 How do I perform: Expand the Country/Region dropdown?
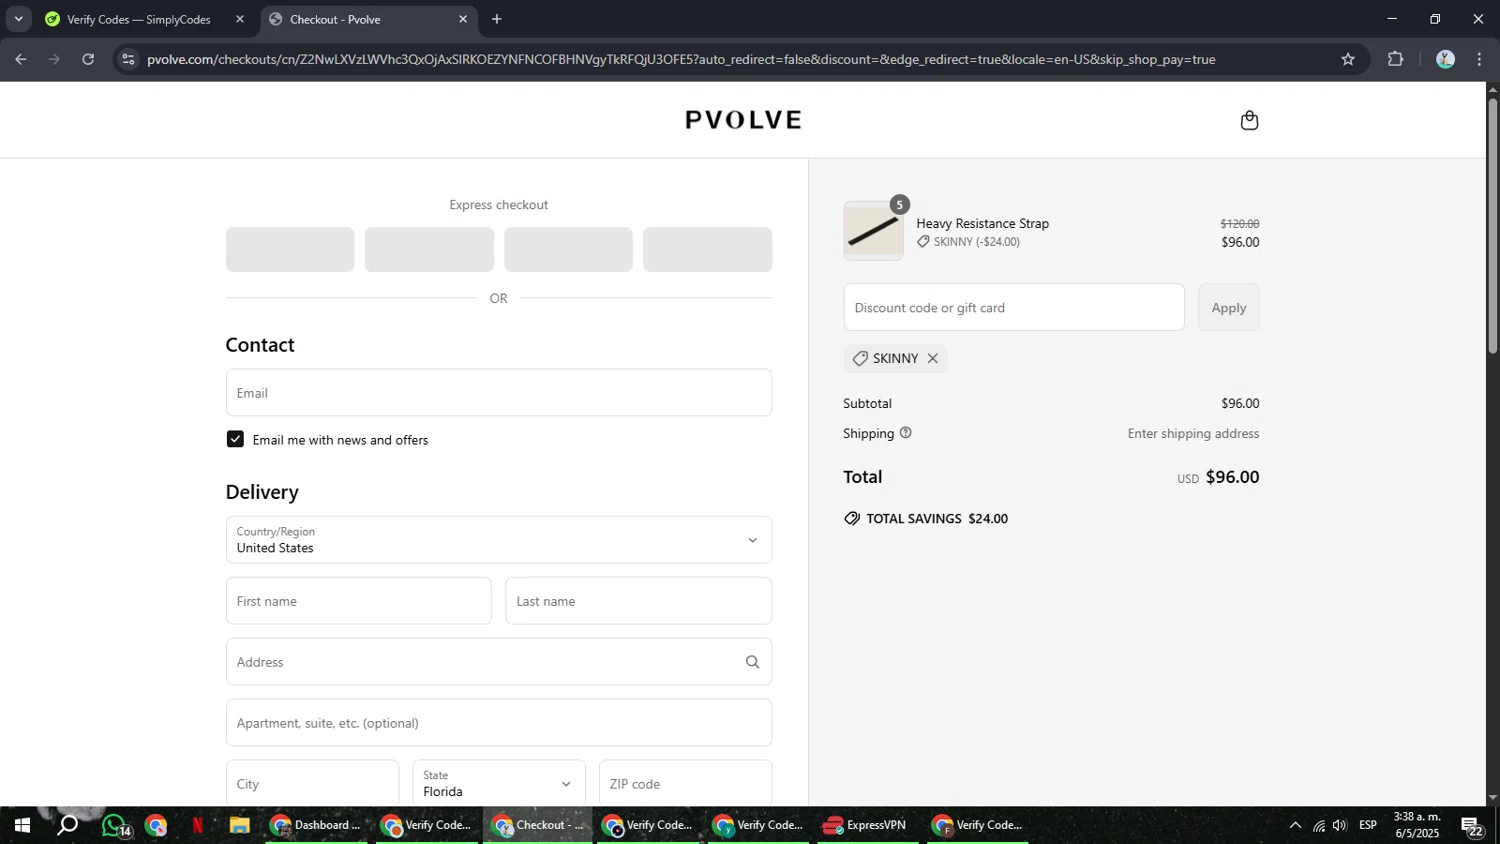click(499, 540)
